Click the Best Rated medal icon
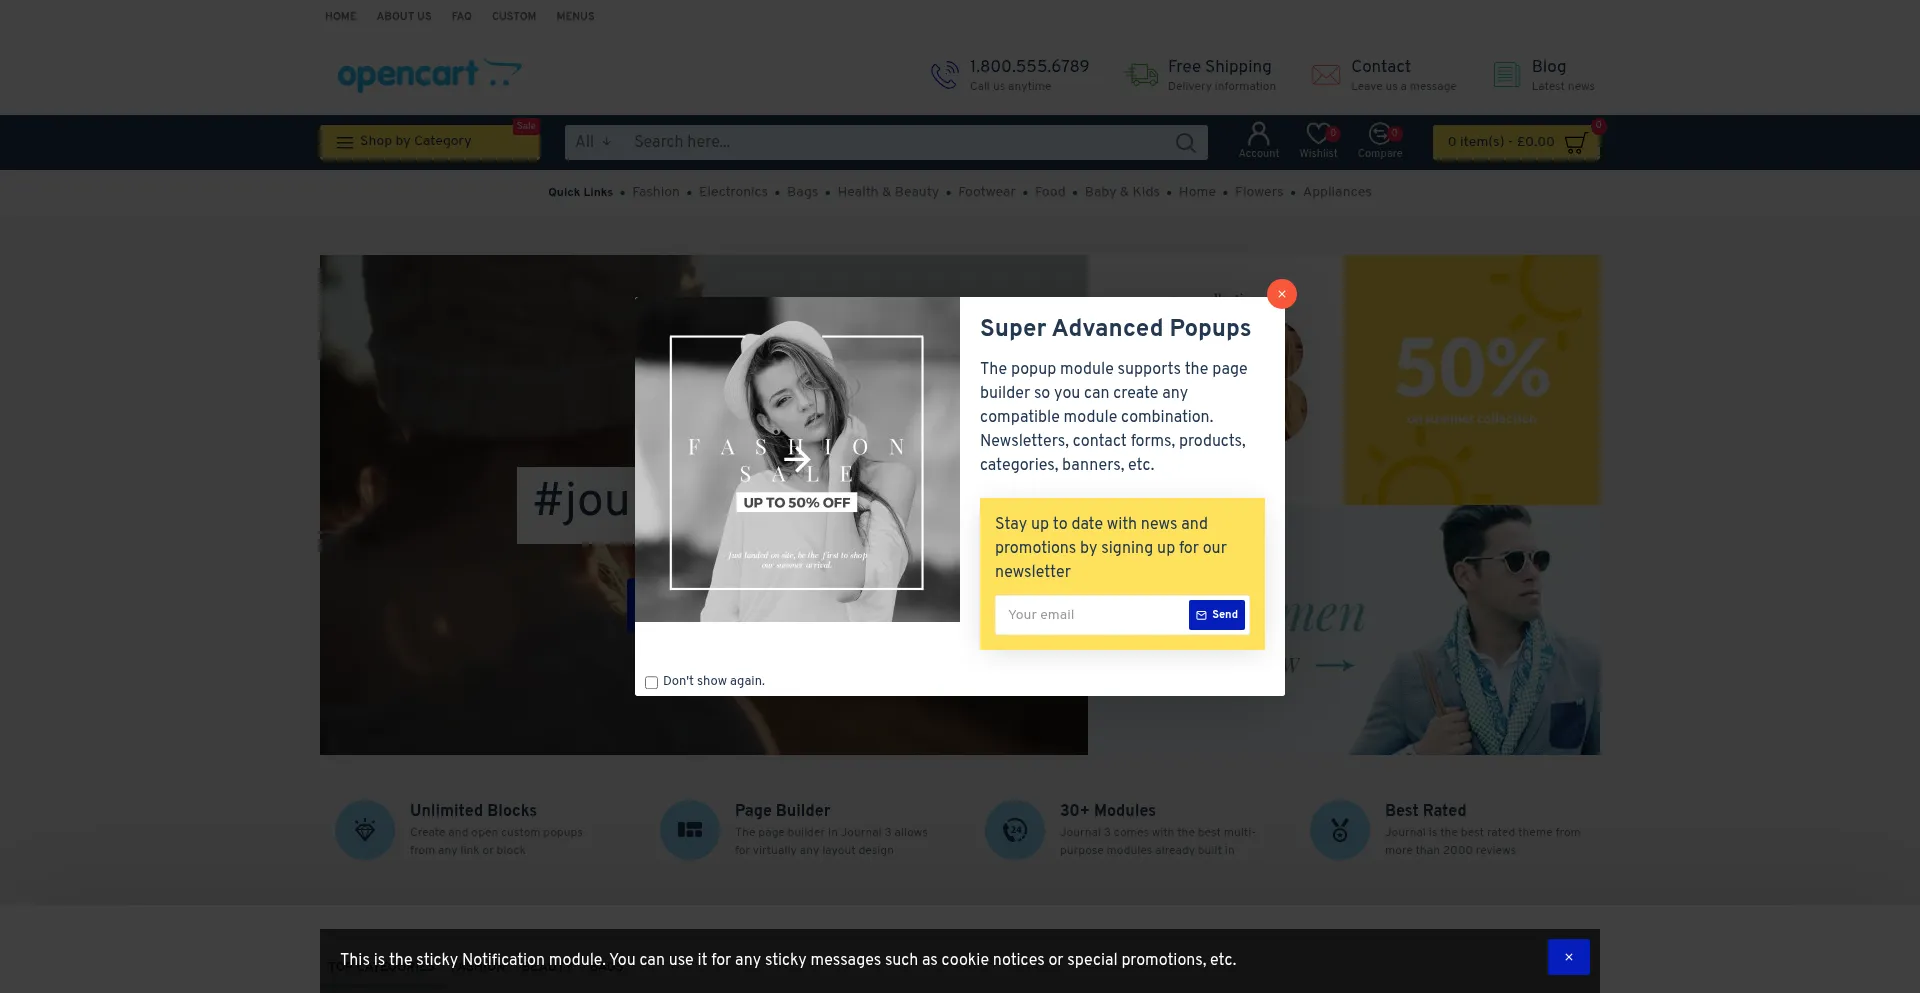This screenshot has height=993, width=1920. click(1340, 830)
